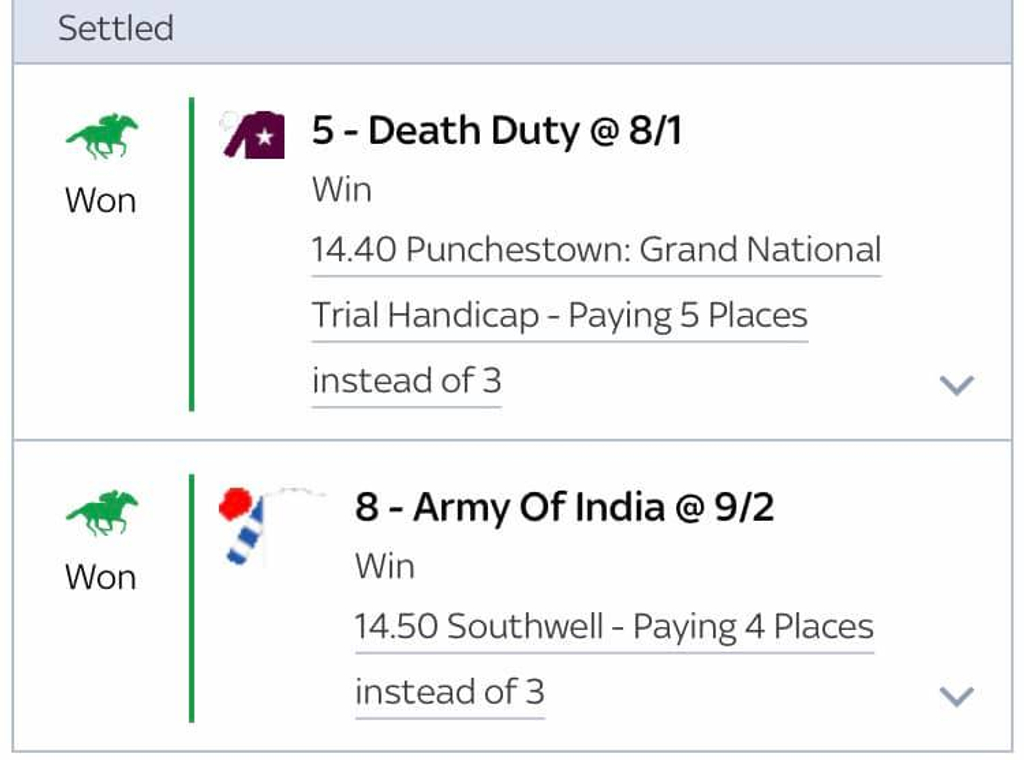Click the Won label on Army Of India bet

(101, 577)
